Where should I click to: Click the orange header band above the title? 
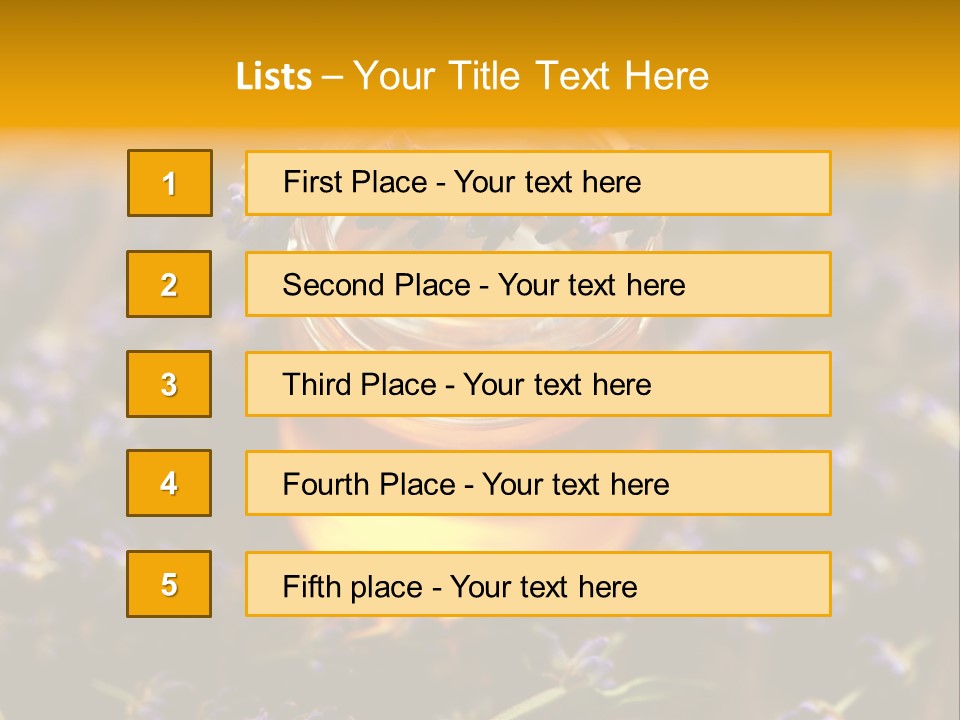(x=480, y=22)
